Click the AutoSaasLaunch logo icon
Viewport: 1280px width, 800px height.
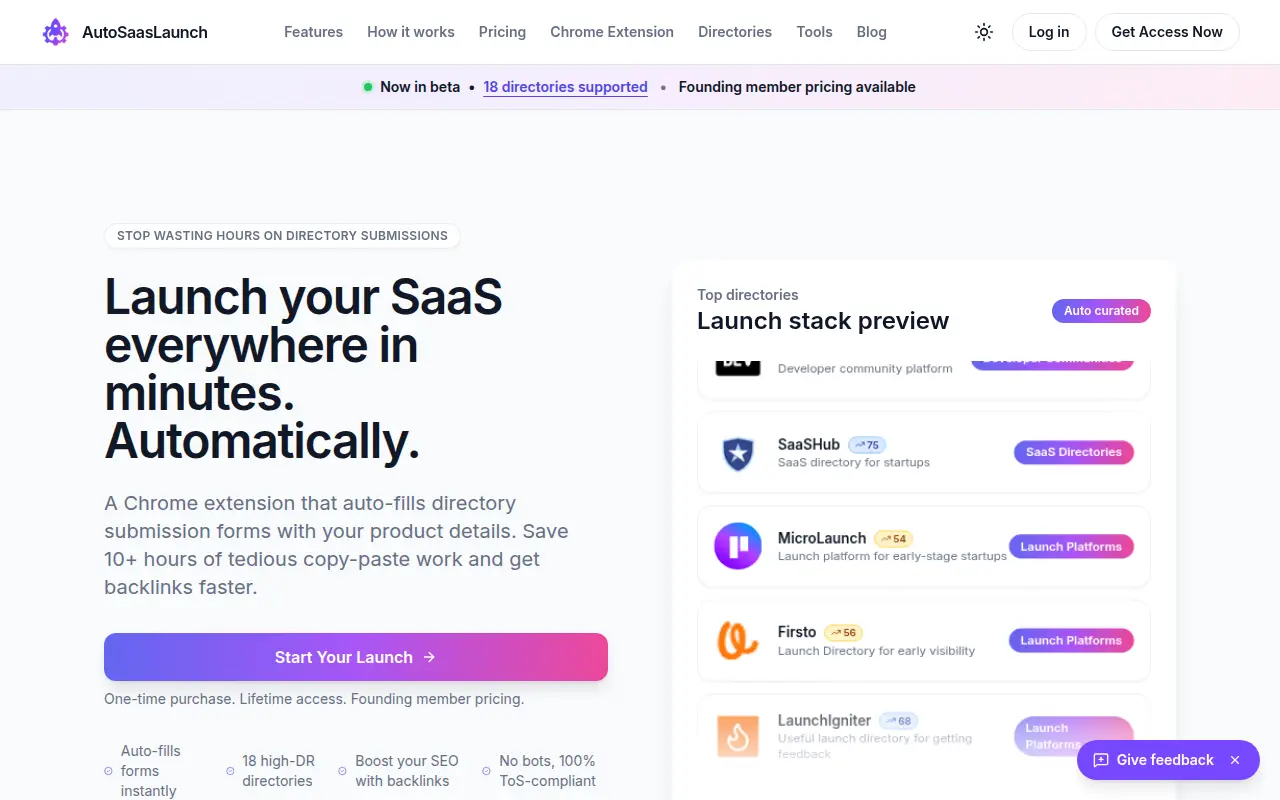(x=55, y=32)
